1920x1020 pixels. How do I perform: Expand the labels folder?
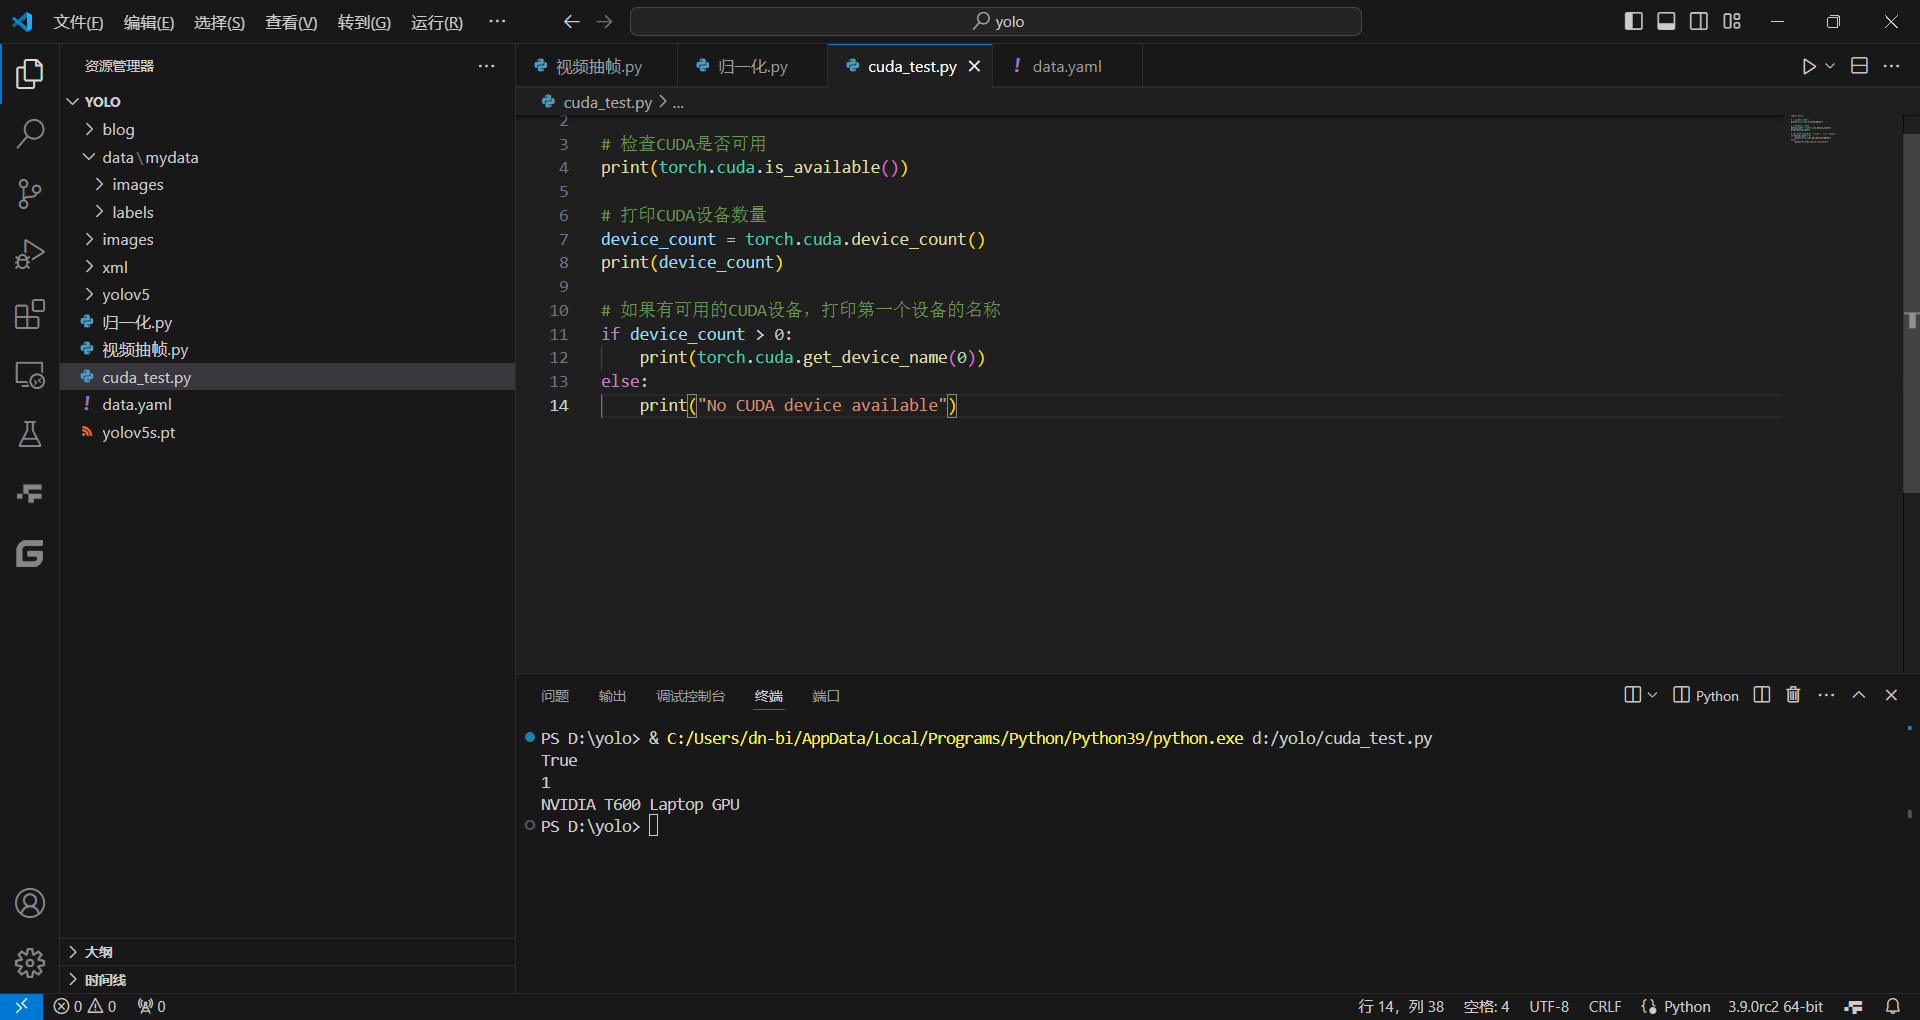coord(99,212)
